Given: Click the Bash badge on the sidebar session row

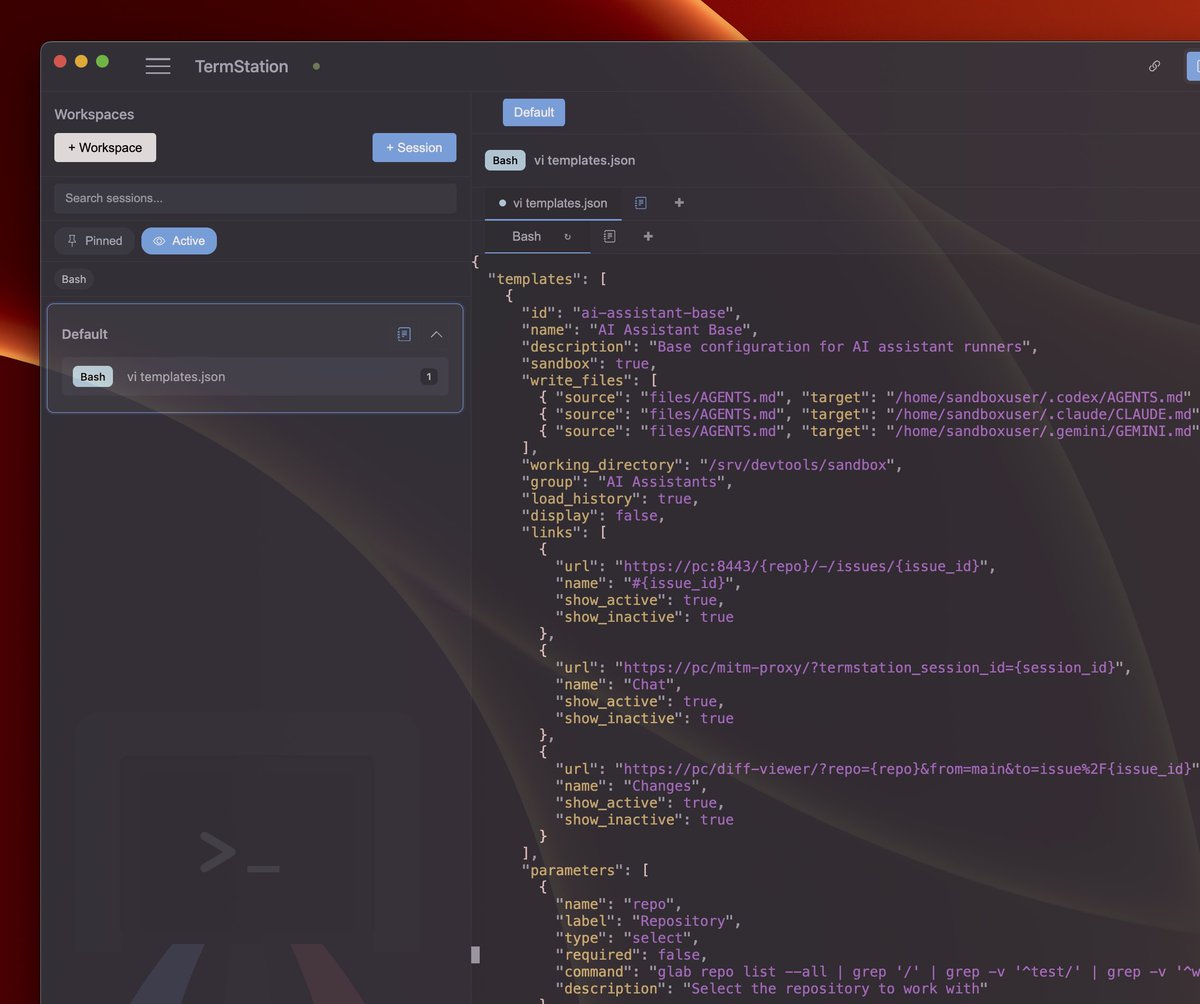Looking at the screenshot, I should 93,377.
